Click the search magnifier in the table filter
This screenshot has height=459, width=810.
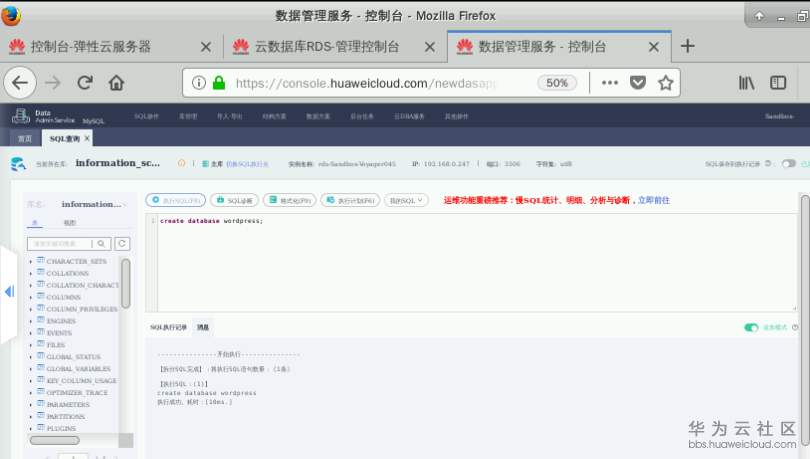pyautogui.click(x=101, y=243)
